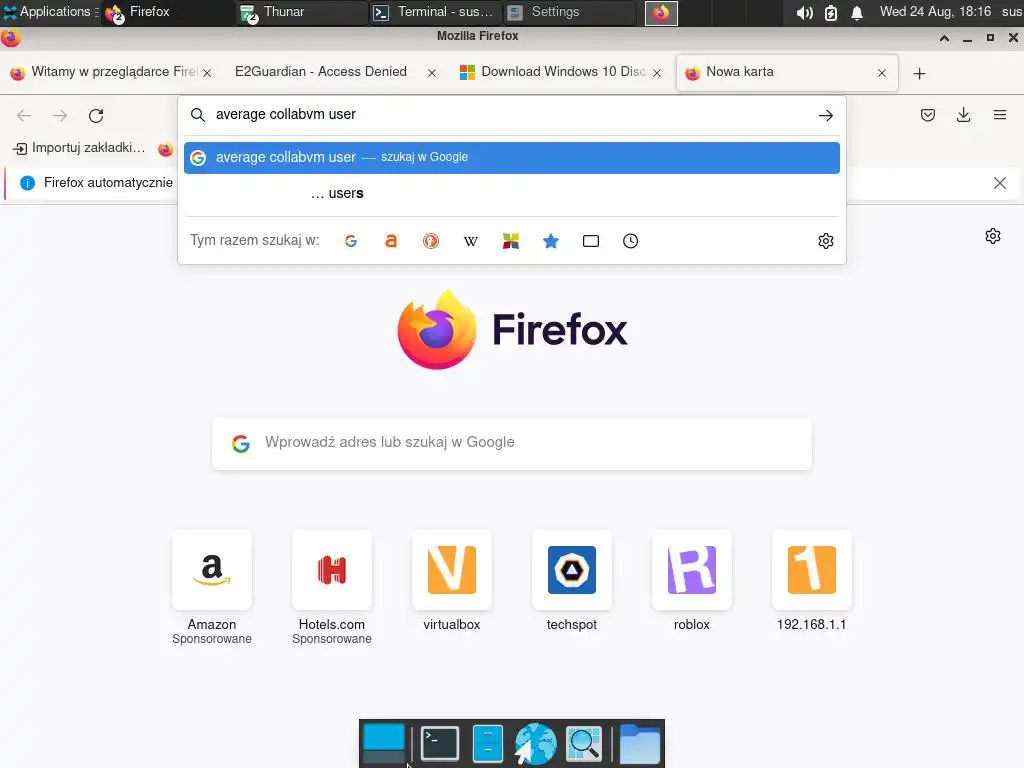Close the Nowa karta tab

coord(882,73)
